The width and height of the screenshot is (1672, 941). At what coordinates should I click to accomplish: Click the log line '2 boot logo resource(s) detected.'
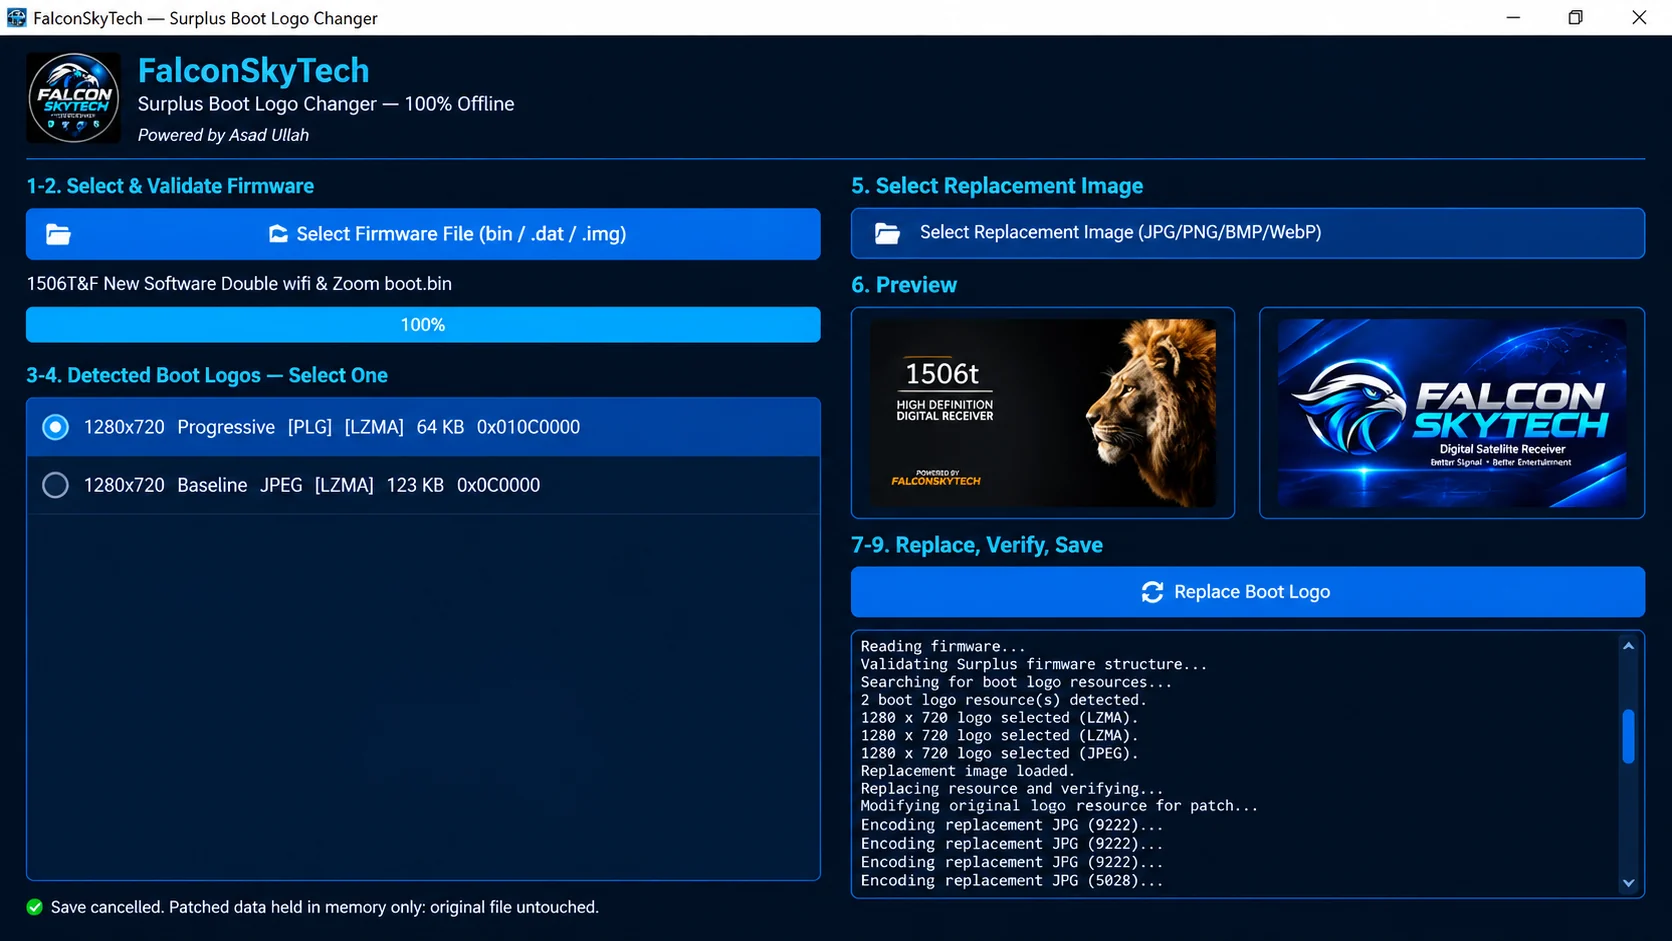click(x=1003, y=700)
